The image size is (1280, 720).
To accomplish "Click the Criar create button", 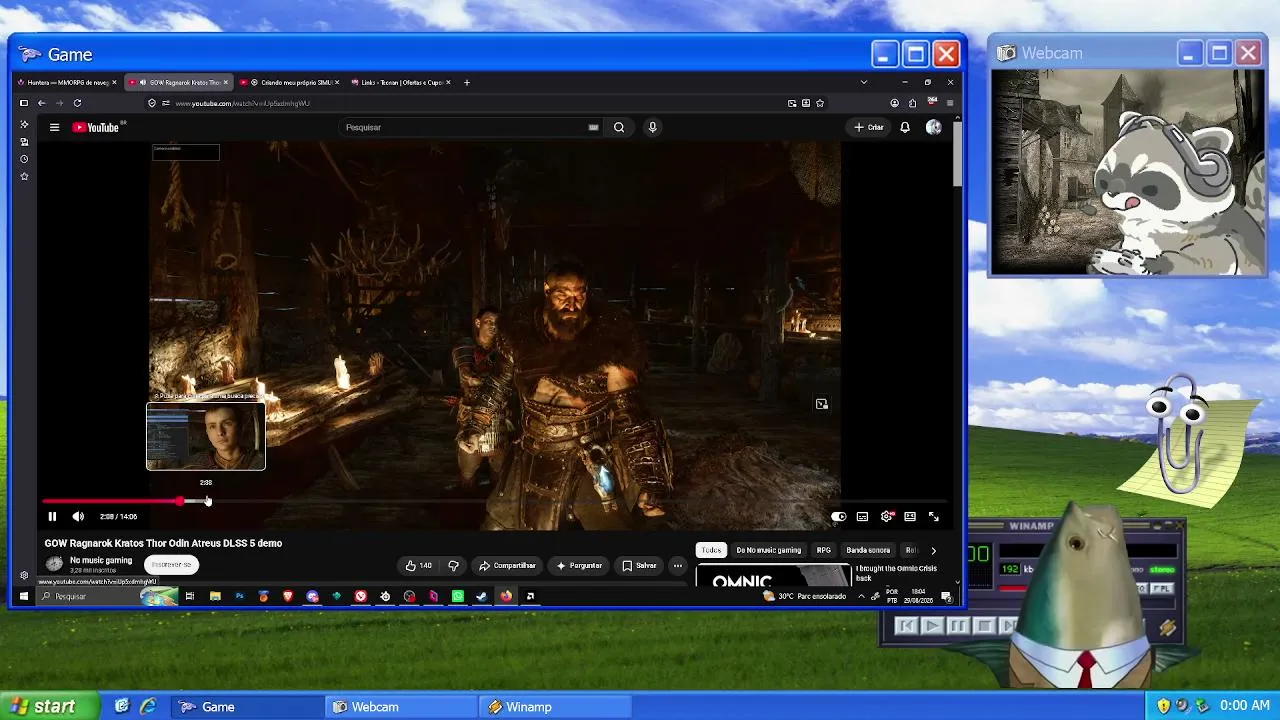I will click(x=868, y=127).
